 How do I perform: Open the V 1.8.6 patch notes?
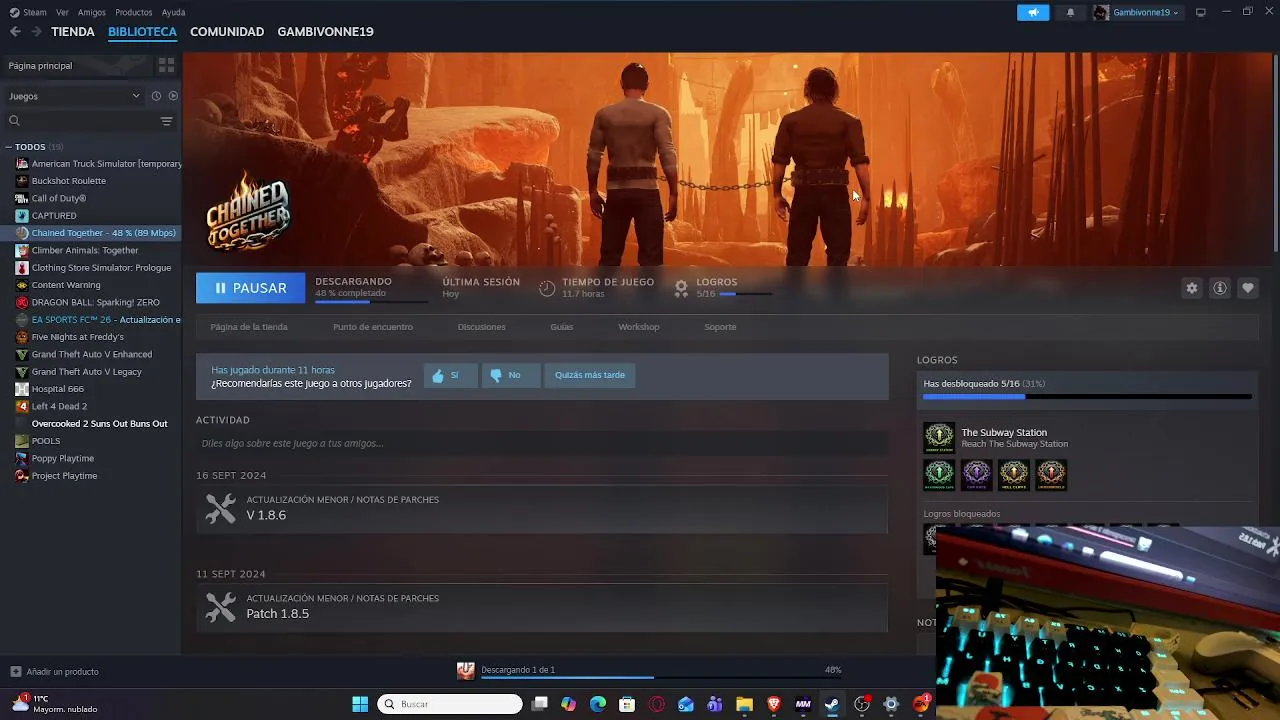pyautogui.click(x=541, y=508)
